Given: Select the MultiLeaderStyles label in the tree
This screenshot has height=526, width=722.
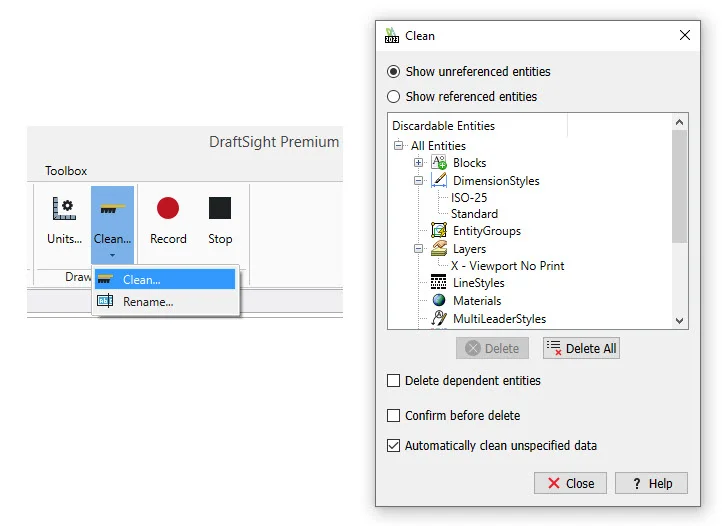Looking at the screenshot, I should (500, 319).
